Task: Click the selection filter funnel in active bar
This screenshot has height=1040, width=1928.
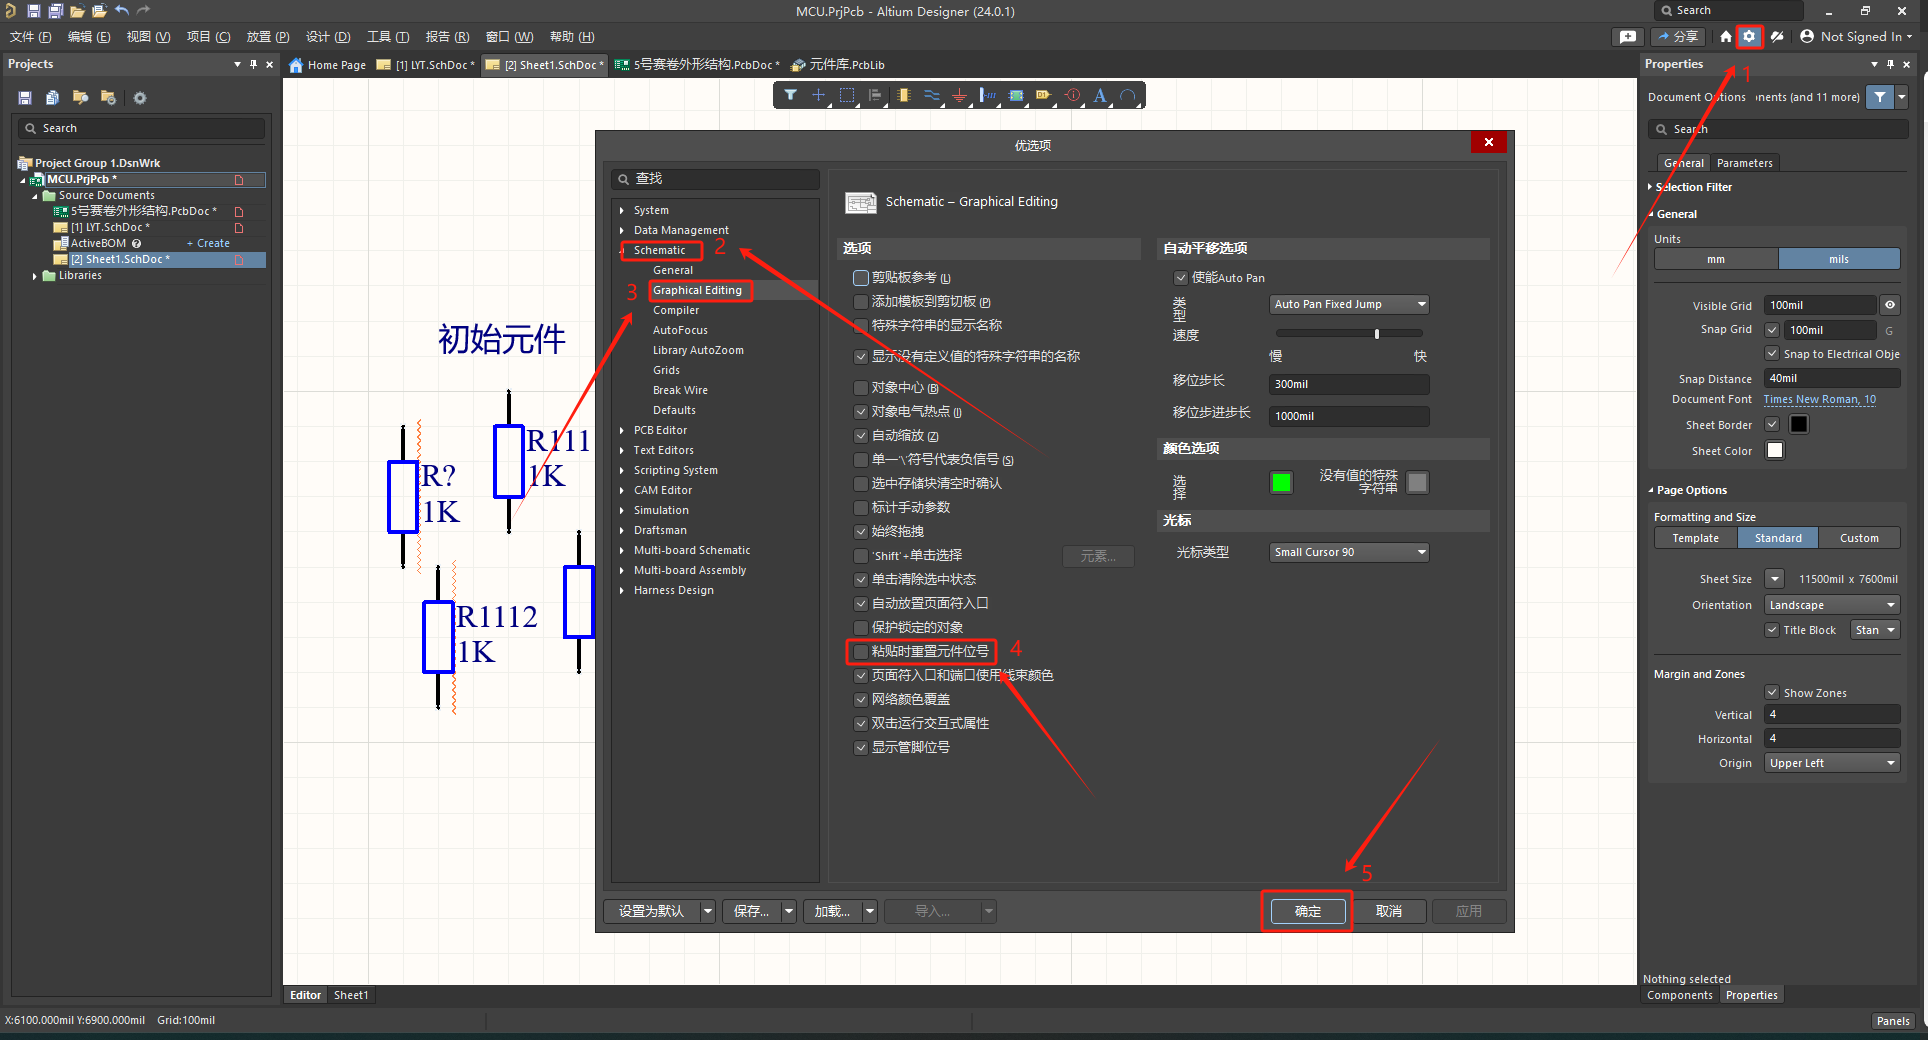Action: 791,95
